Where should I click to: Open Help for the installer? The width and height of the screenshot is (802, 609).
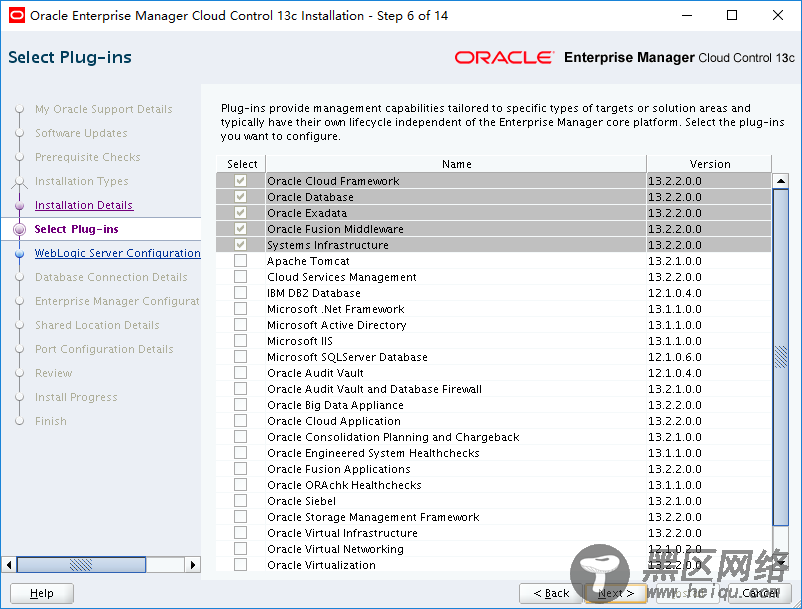click(x=42, y=593)
